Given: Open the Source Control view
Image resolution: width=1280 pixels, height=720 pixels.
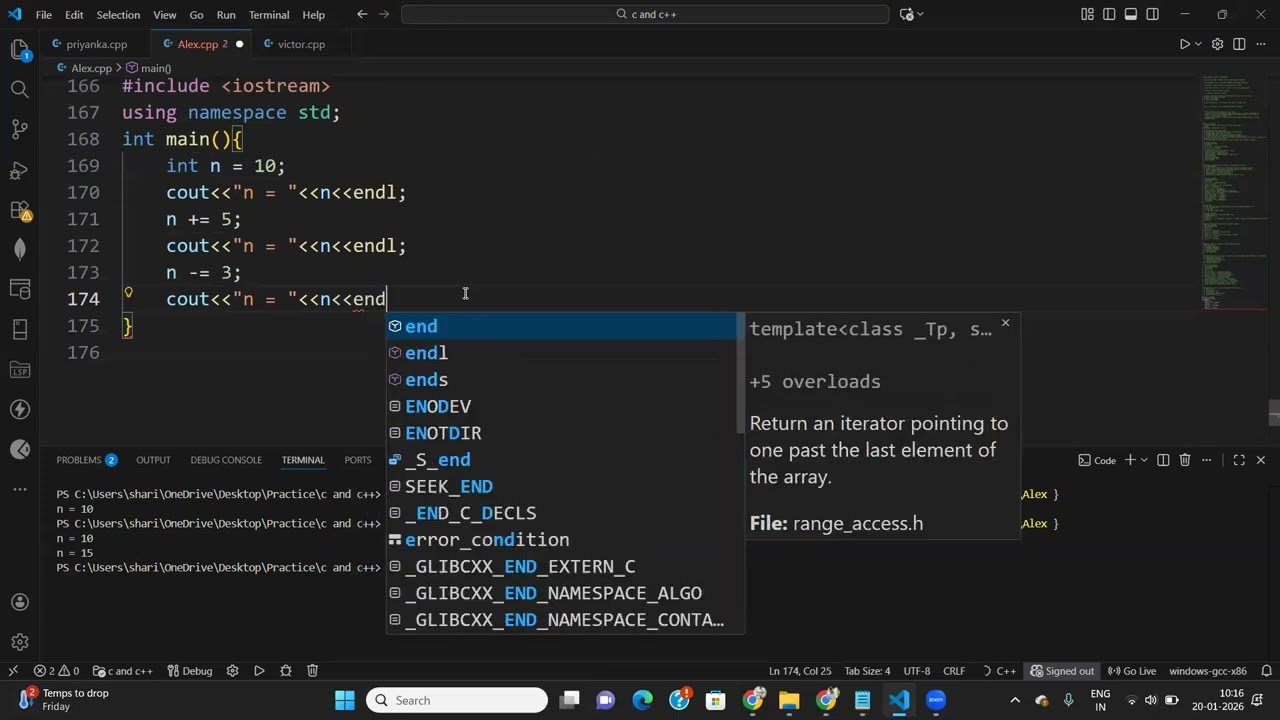Looking at the screenshot, I should (x=19, y=129).
